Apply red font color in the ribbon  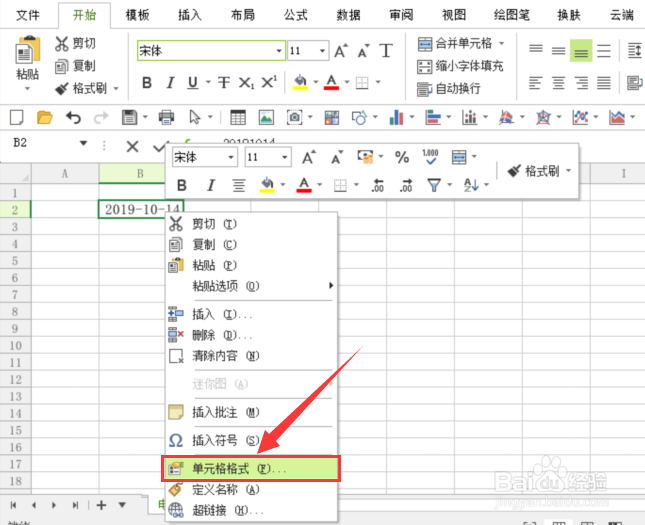(x=332, y=82)
